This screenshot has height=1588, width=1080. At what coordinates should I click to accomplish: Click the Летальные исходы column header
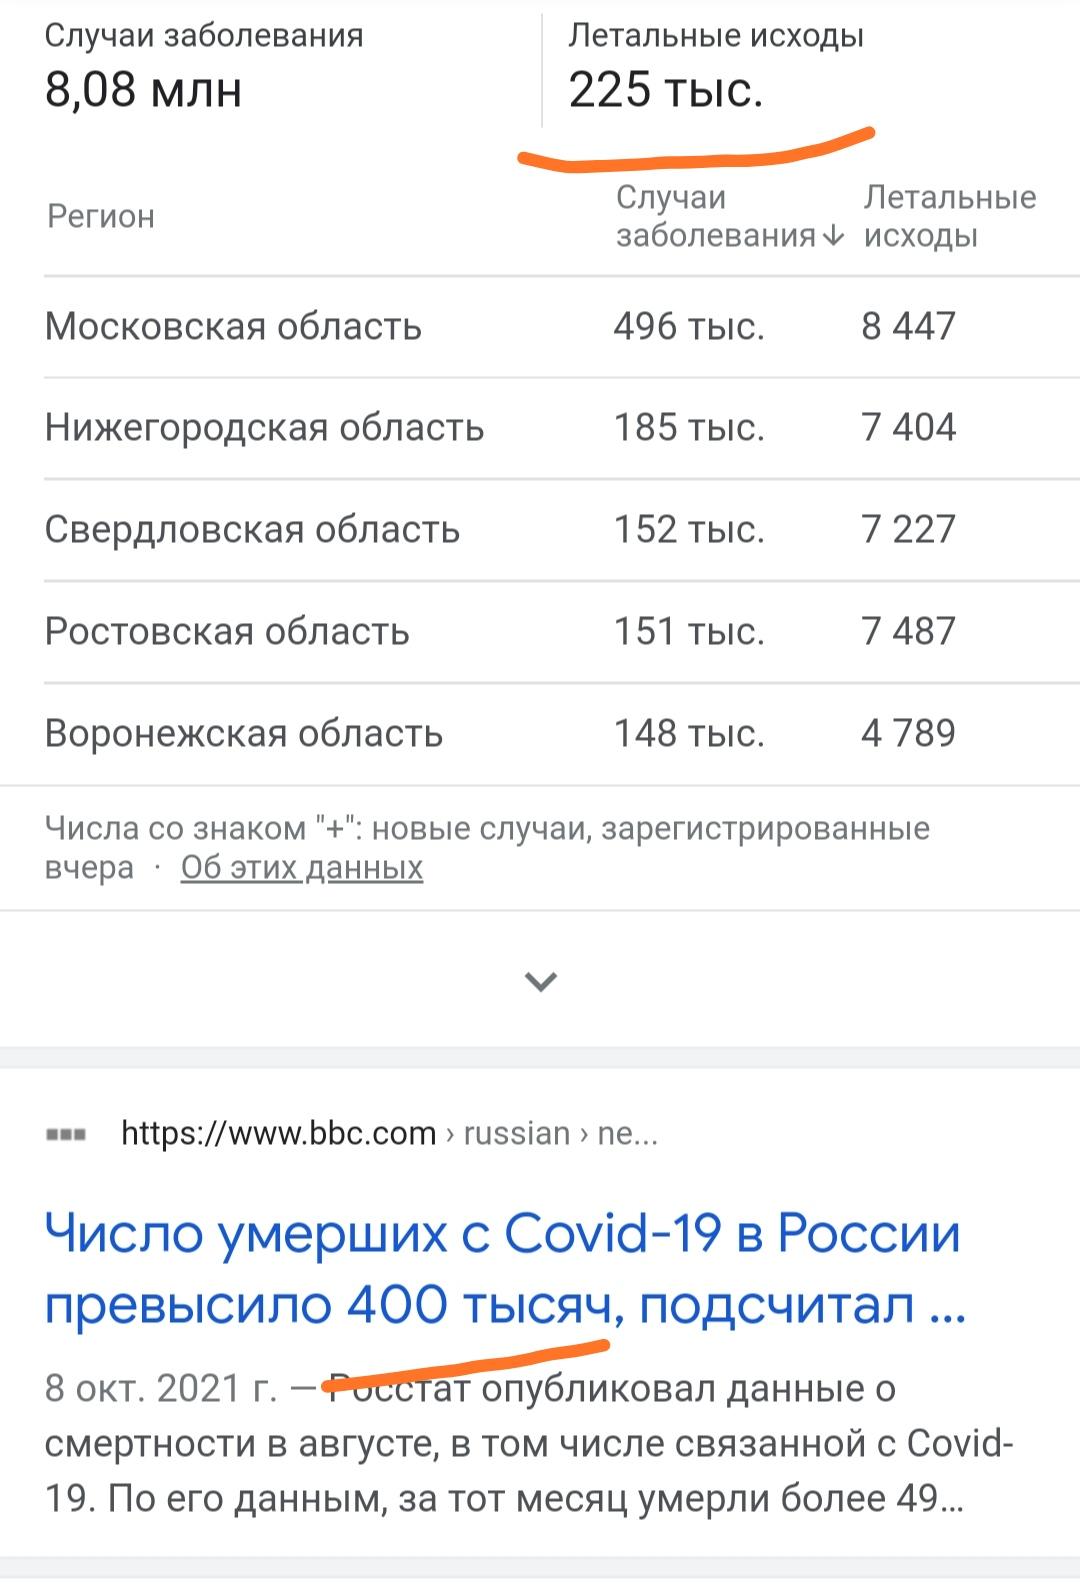[x=949, y=216]
